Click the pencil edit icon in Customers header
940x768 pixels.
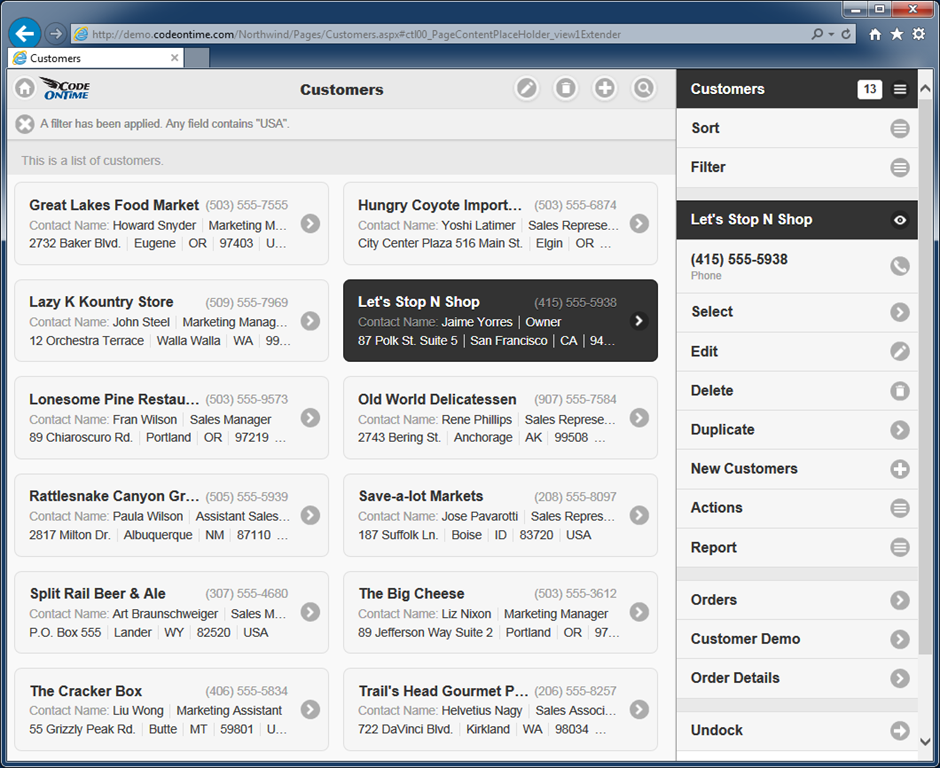pos(527,89)
